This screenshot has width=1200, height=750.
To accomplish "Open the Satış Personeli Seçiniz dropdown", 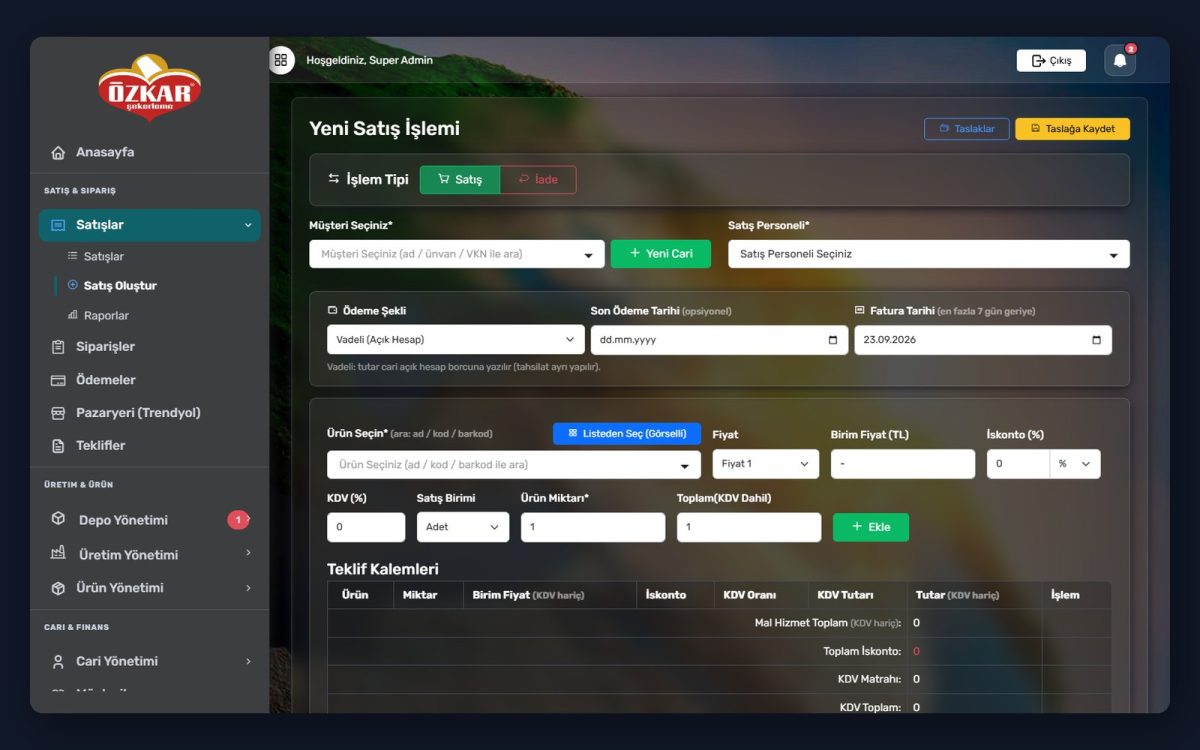I will point(929,254).
